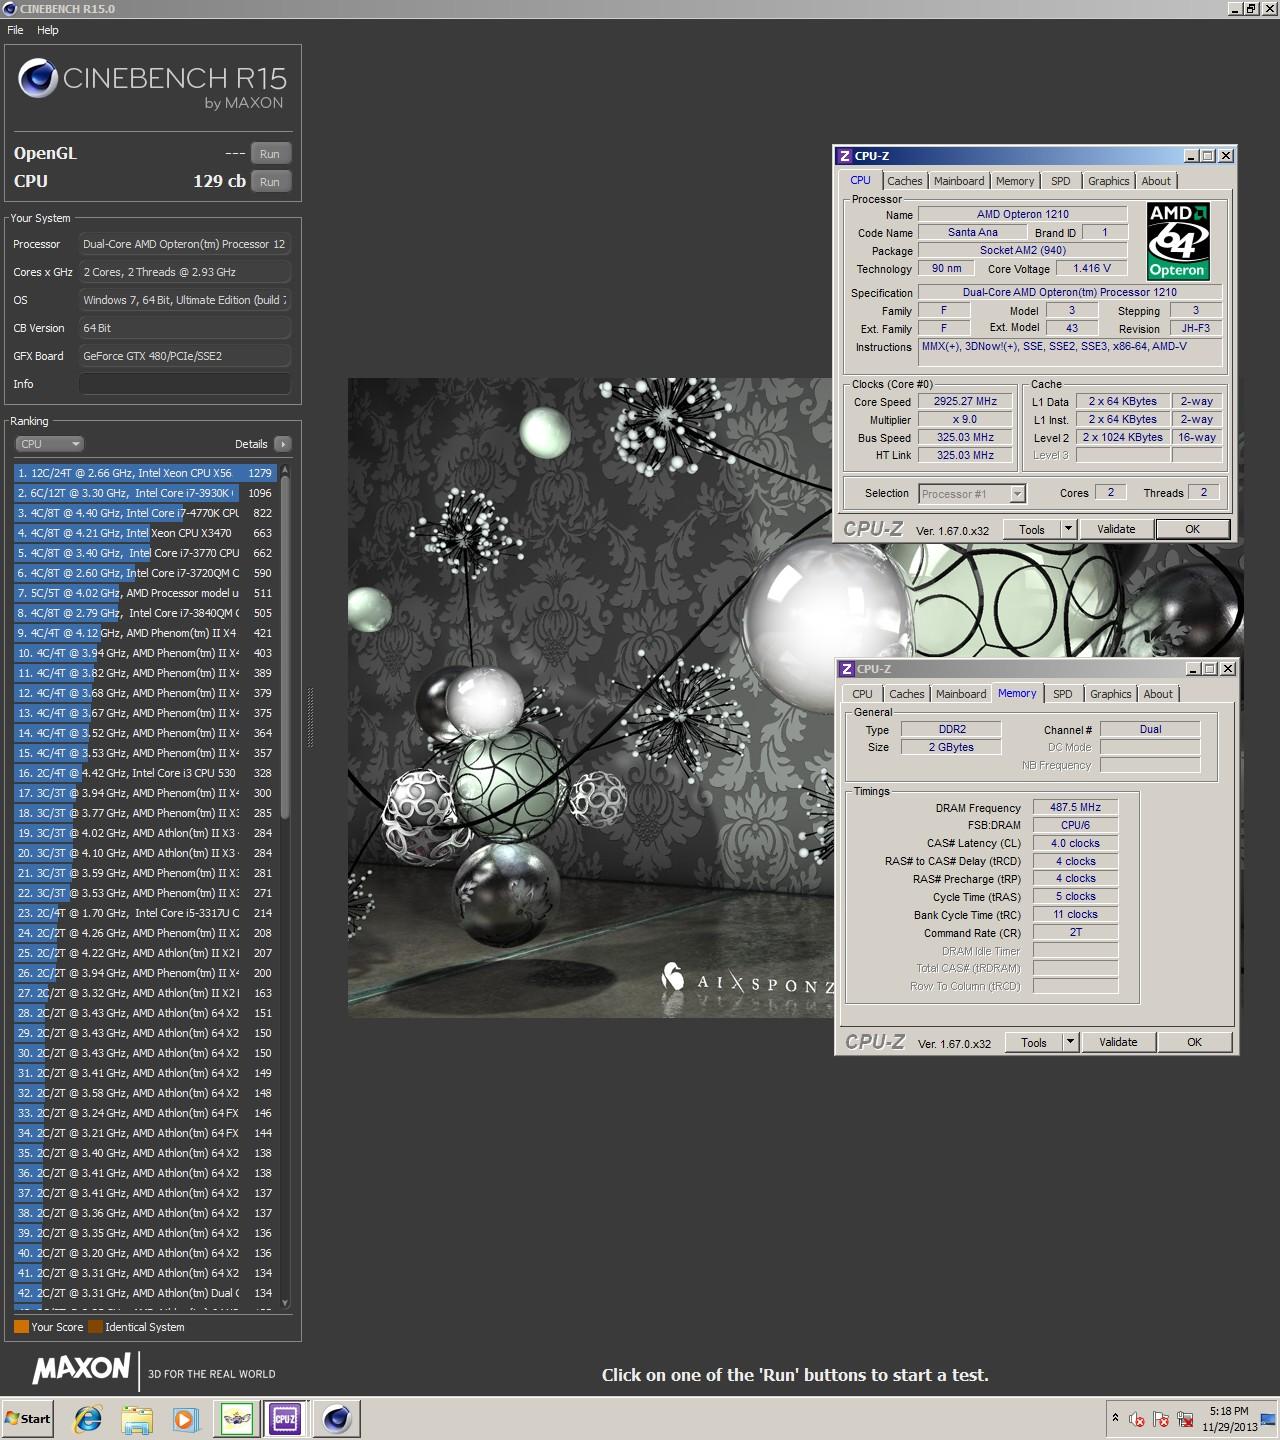Open the network status tray icon
This screenshot has height=1440, width=1280.
click(x=1186, y=1419)
